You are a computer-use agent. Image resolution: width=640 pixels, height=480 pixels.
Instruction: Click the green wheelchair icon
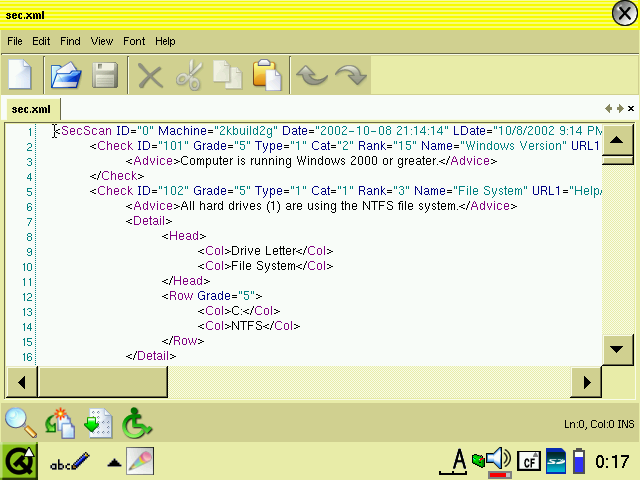pyautogui.click(x=137, y=423)
